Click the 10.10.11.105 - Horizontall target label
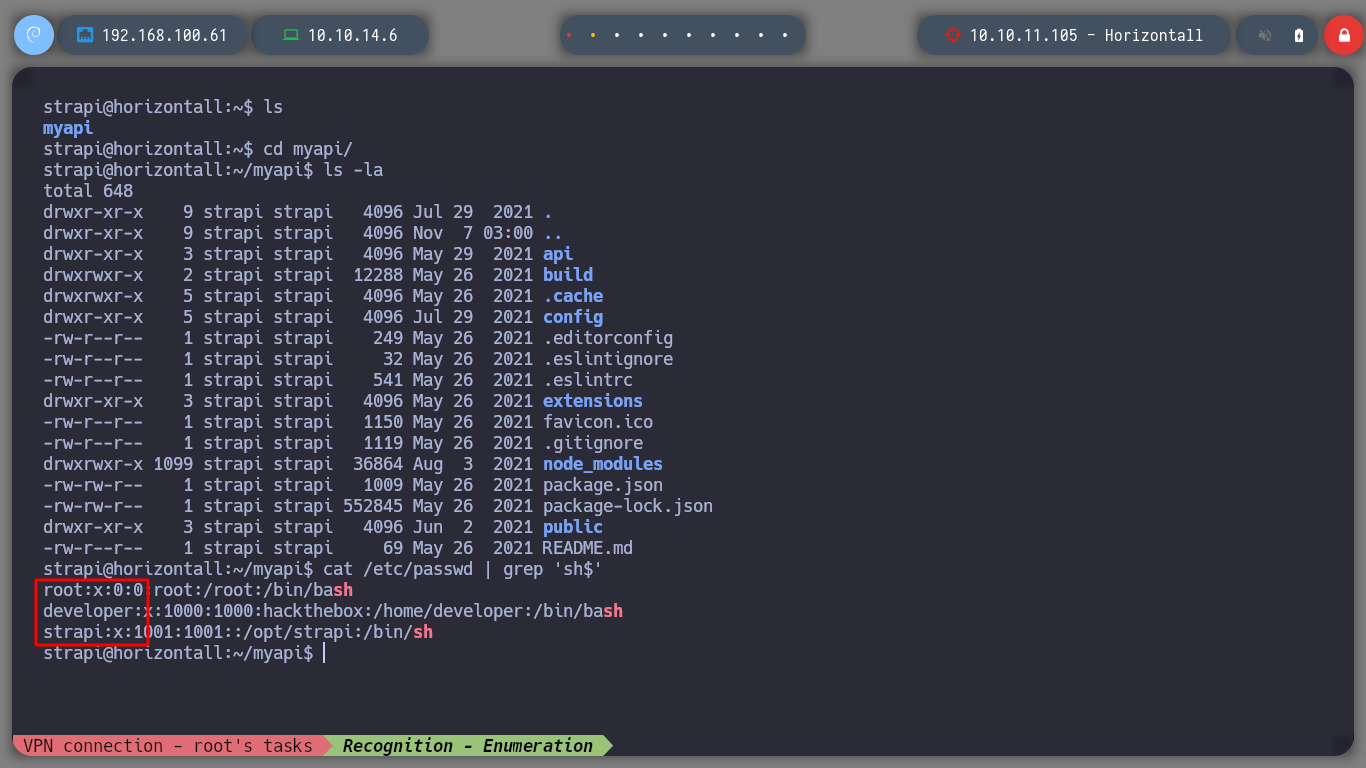 pos(1086,35)
